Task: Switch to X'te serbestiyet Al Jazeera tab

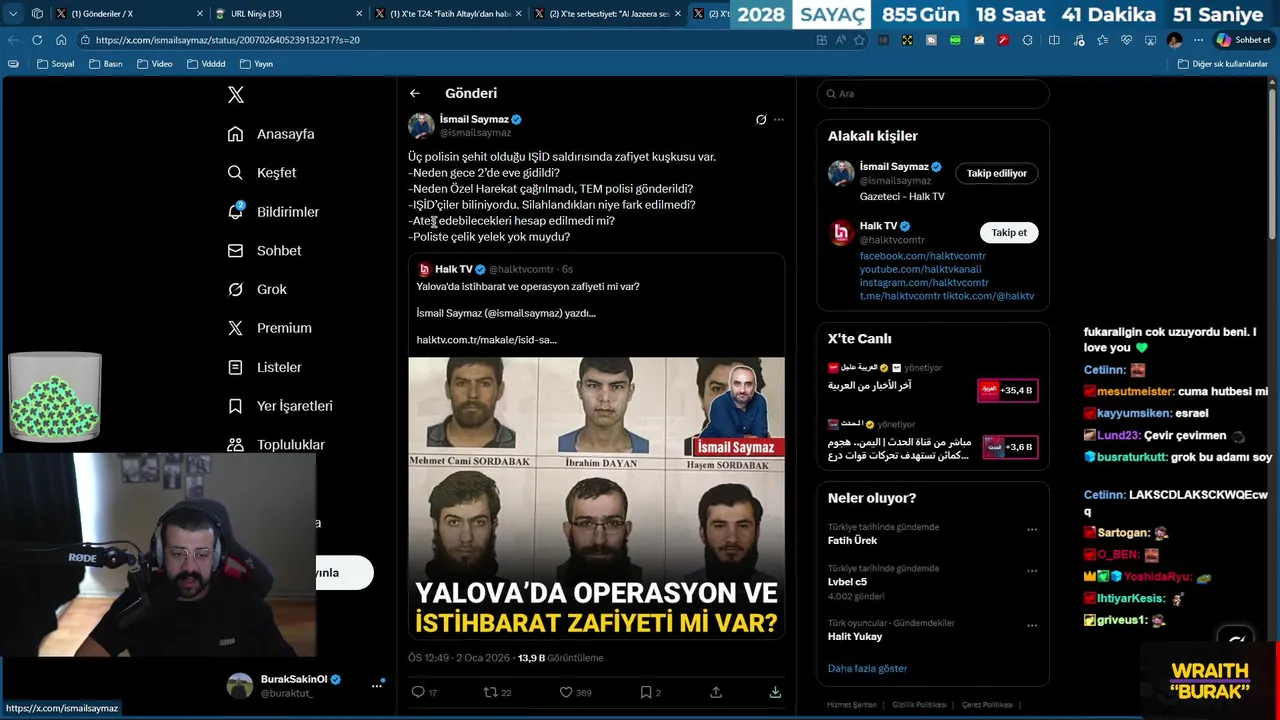Action: coord(607,14)
